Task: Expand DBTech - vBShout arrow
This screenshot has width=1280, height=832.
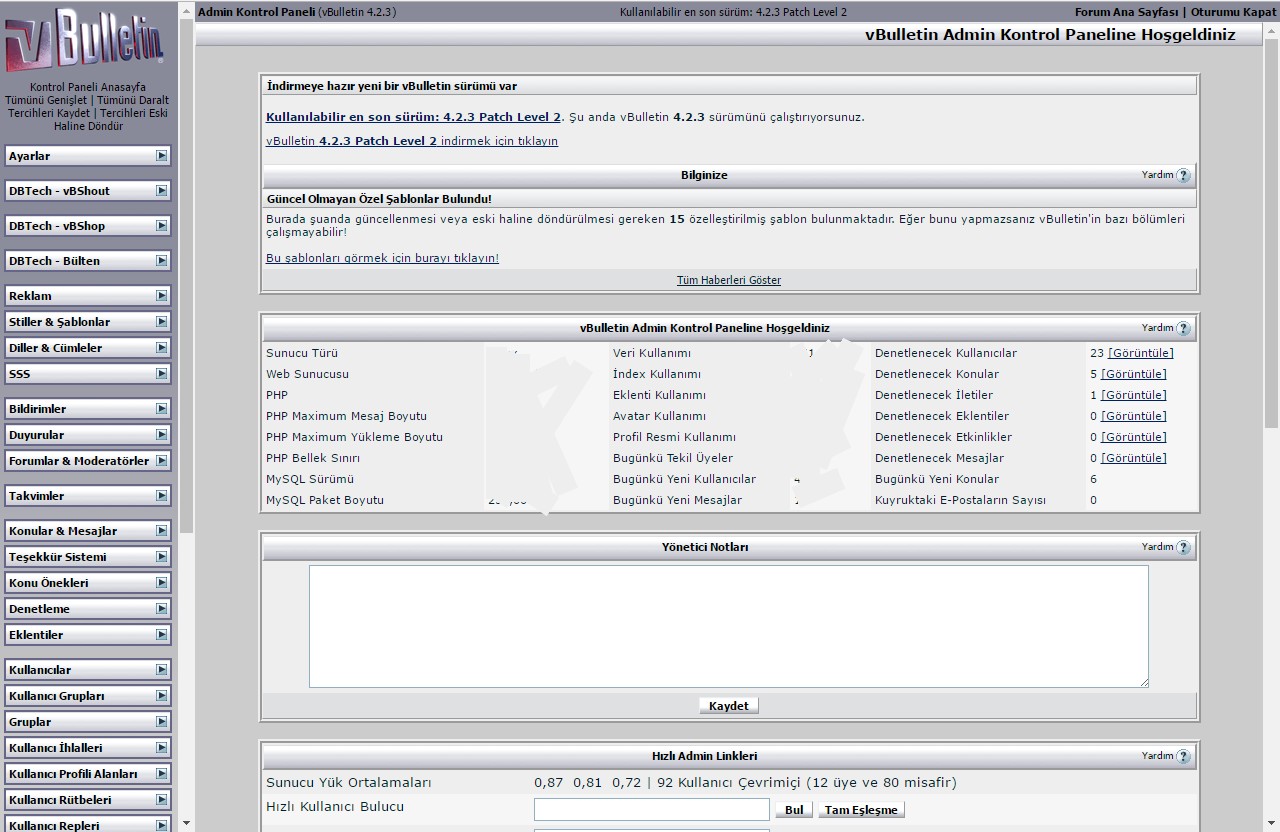Action: [x=161, y=191]
